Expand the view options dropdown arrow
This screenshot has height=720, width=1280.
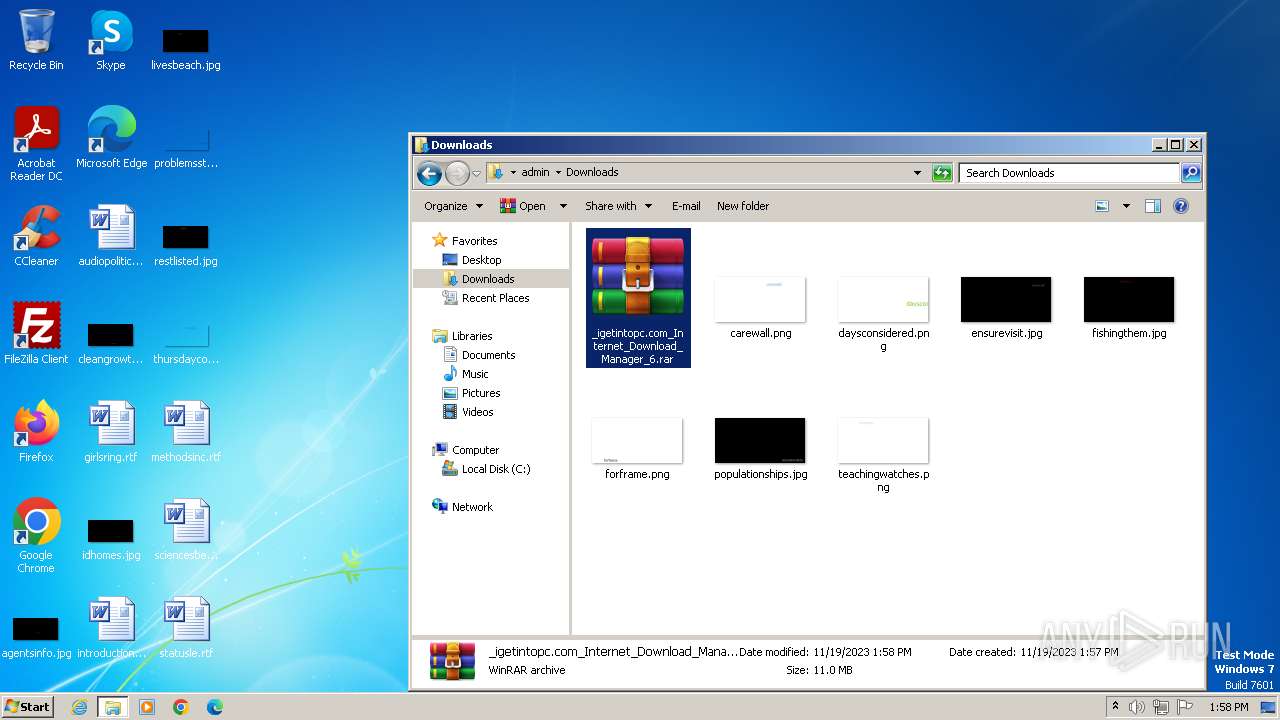[1126, 206]
